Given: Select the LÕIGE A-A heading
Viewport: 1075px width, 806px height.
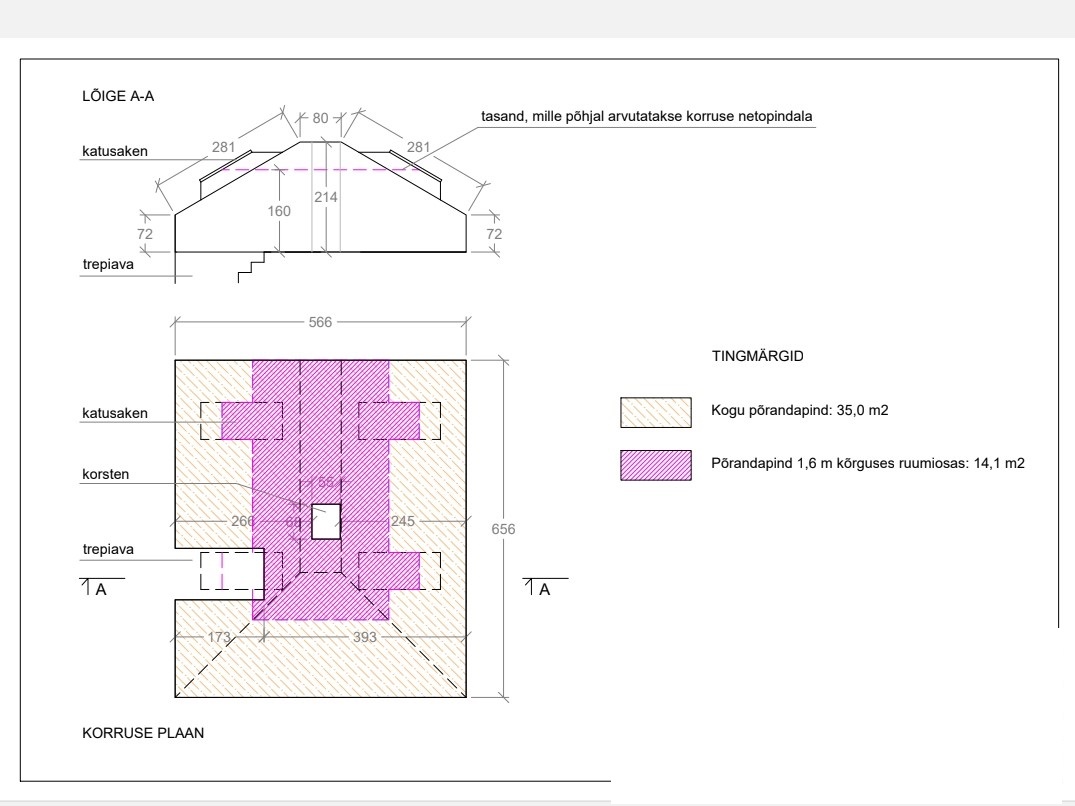Looking at the screenshot, I should click(x=117, y=97).
